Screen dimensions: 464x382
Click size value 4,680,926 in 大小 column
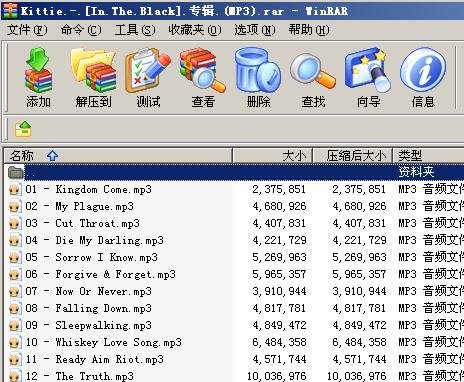click(279, 206)
